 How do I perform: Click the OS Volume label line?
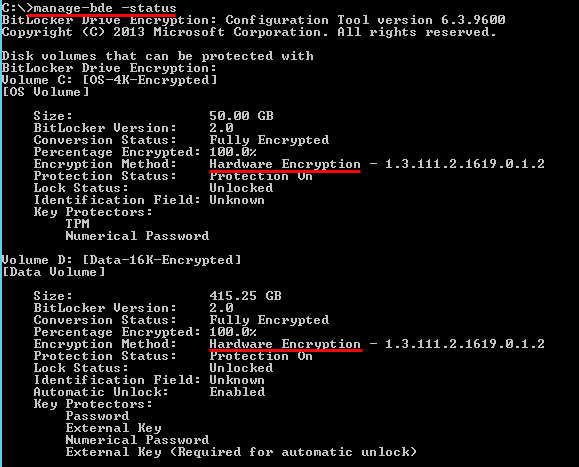[x=45, y=92]
